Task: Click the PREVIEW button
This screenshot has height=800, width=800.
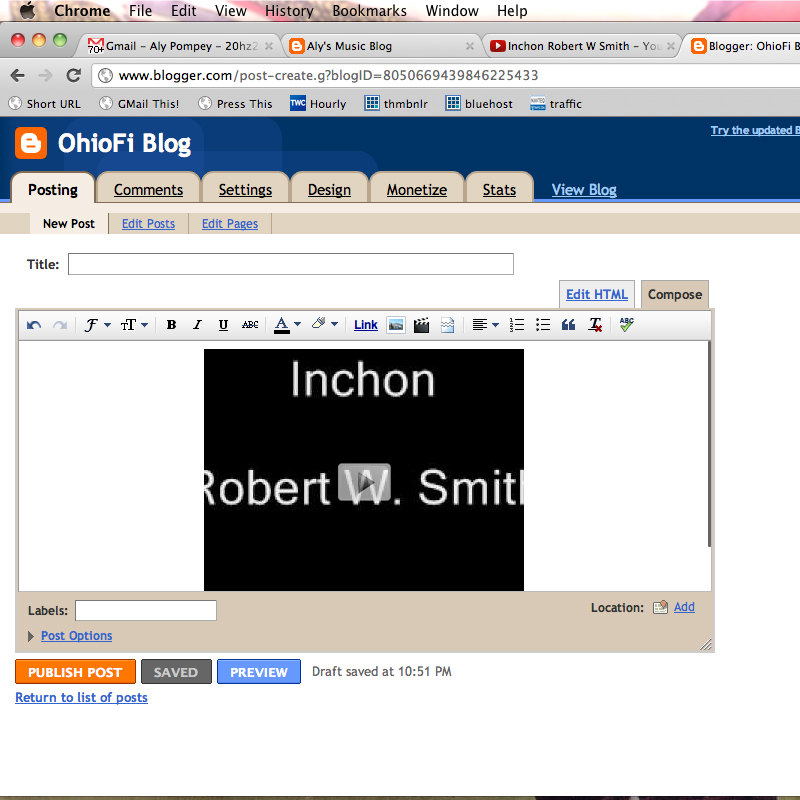Action: coord(259,672)
